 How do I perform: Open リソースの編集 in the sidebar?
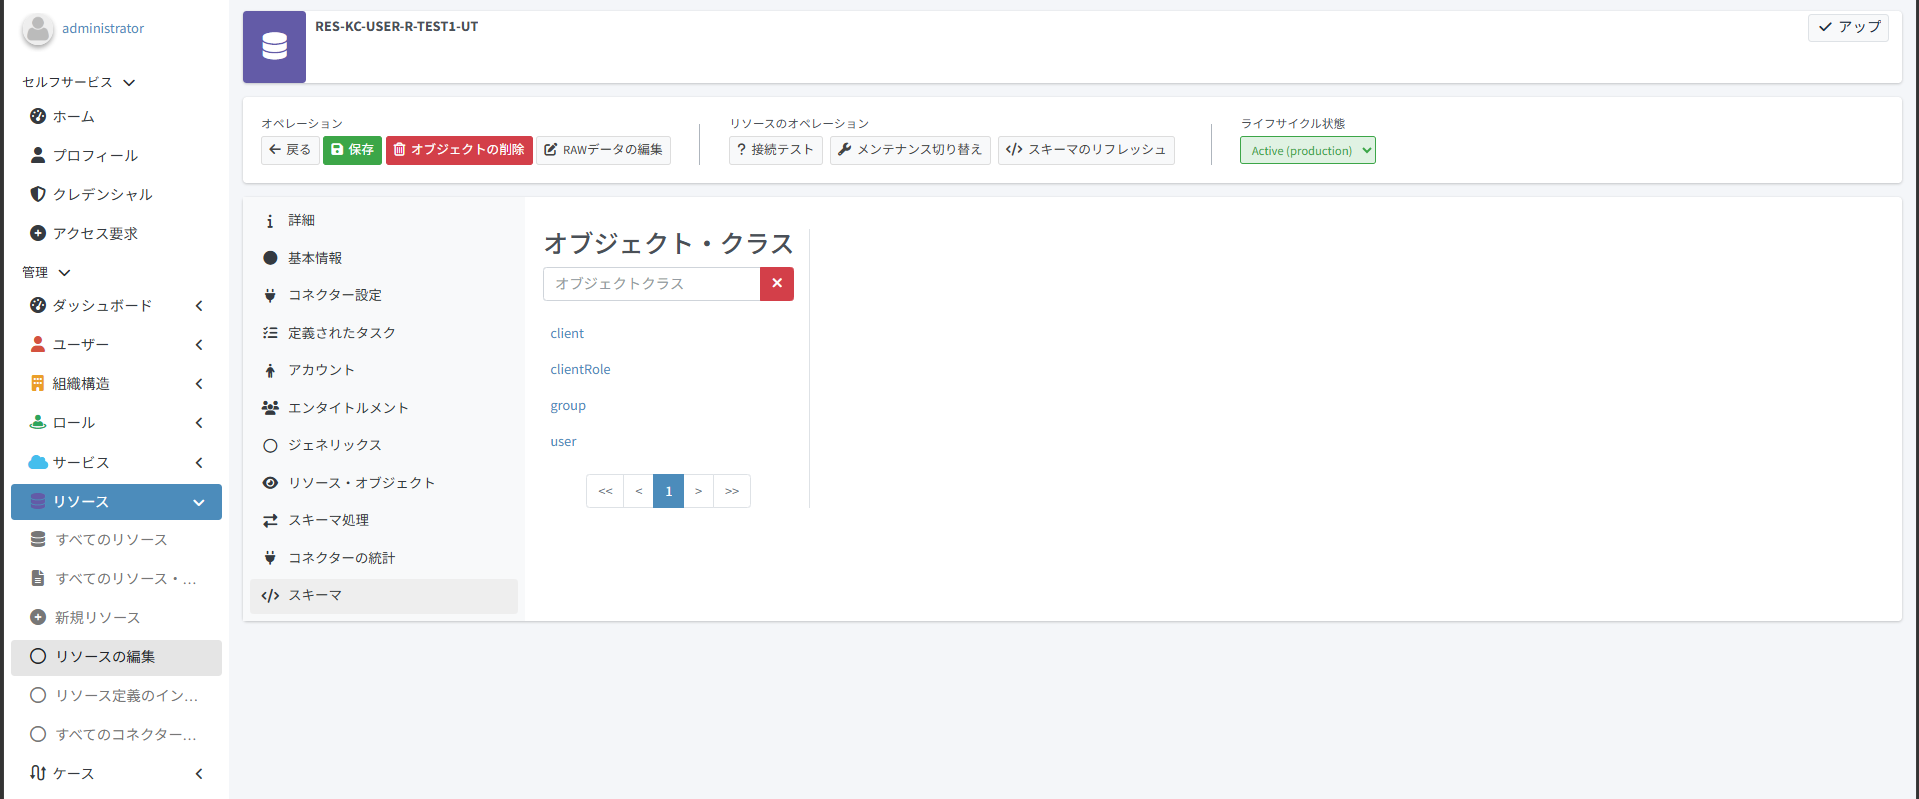pyautogui.click(x=116, y=657)
